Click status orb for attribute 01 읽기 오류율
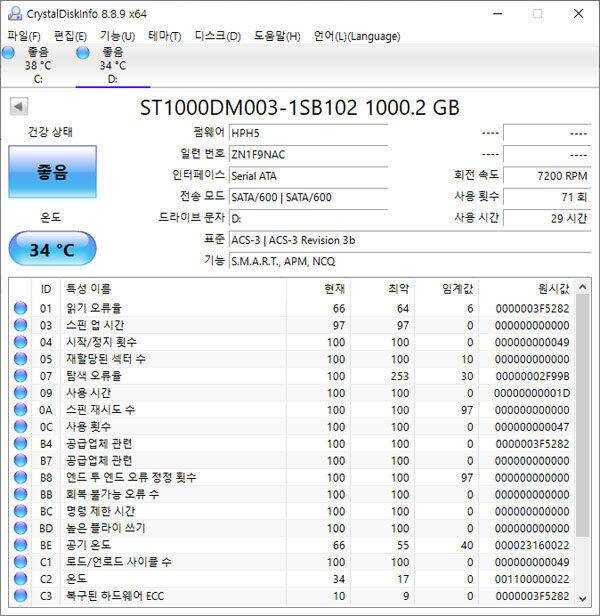The width and height of the screenshot is (600, 616). (x=20, y=308)
